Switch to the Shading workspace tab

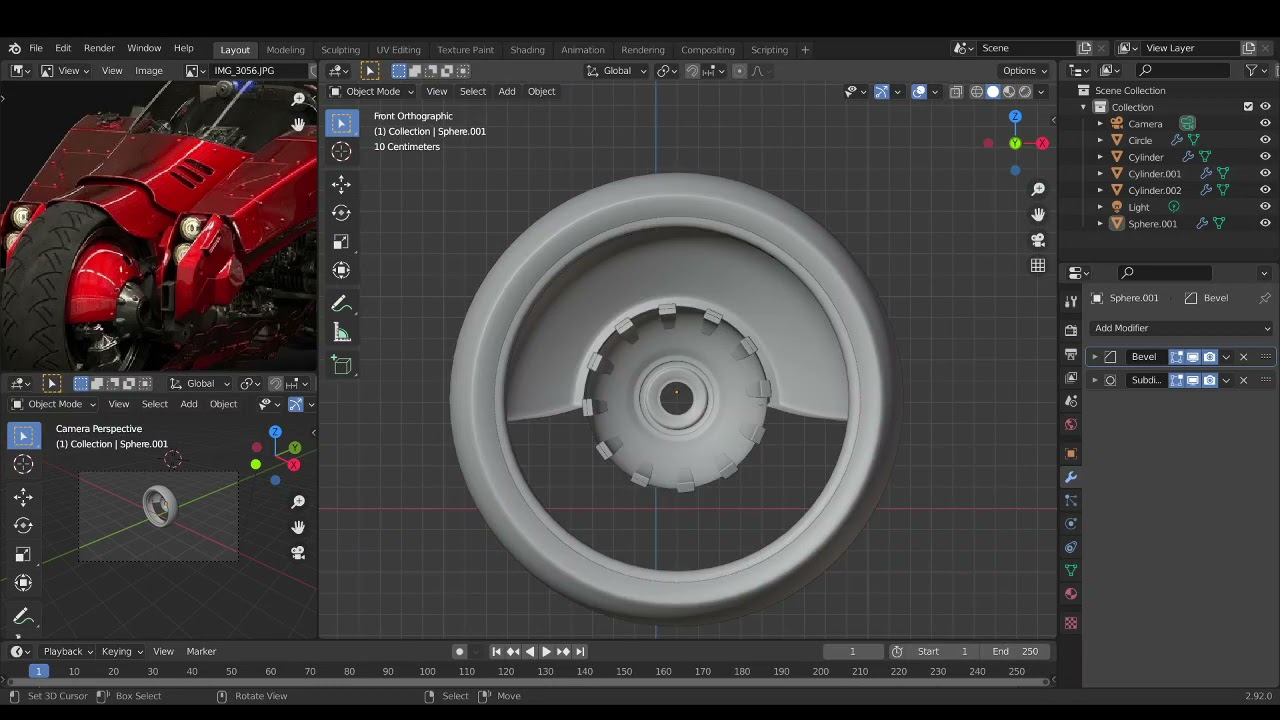tap(527, 50)
